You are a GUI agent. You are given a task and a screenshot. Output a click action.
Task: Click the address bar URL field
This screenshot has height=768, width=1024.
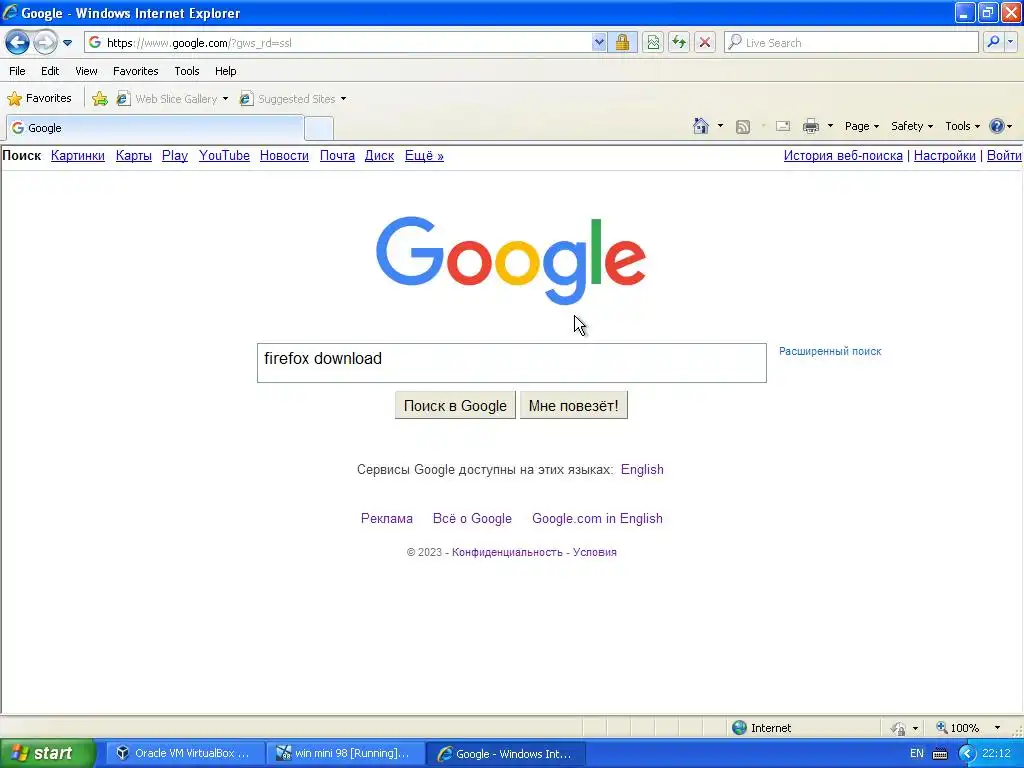(340, 43)
